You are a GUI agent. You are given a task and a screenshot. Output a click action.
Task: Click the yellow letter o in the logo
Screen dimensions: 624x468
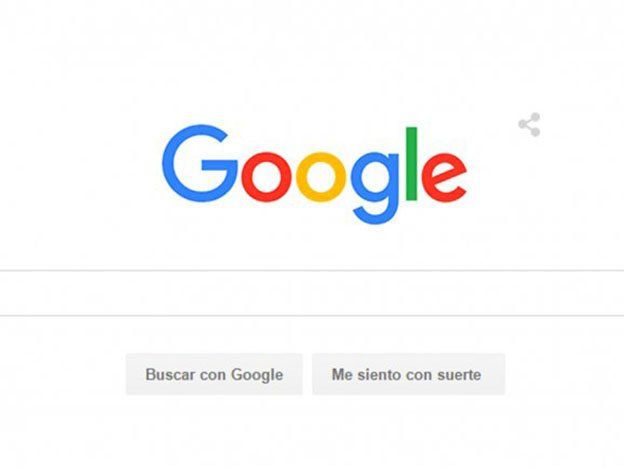pos(321,176)
